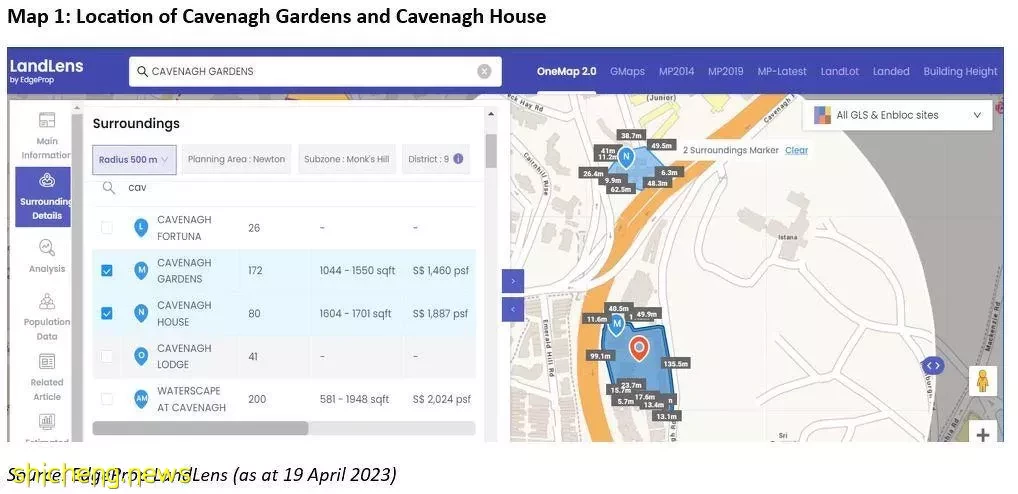The width and height of the screenshot is (1018, 494).
Task: Switch to the OneMap 2.0 tab
Action: tap(566, 71)
